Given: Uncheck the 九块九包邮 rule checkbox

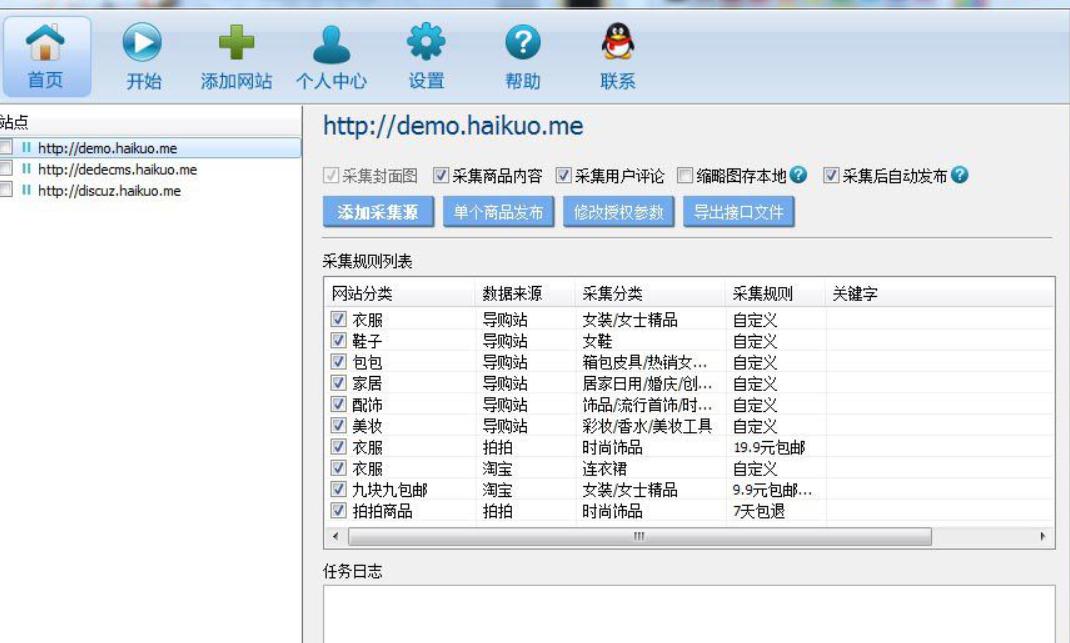Looking at the screenshot, I should tap(338, 489).
